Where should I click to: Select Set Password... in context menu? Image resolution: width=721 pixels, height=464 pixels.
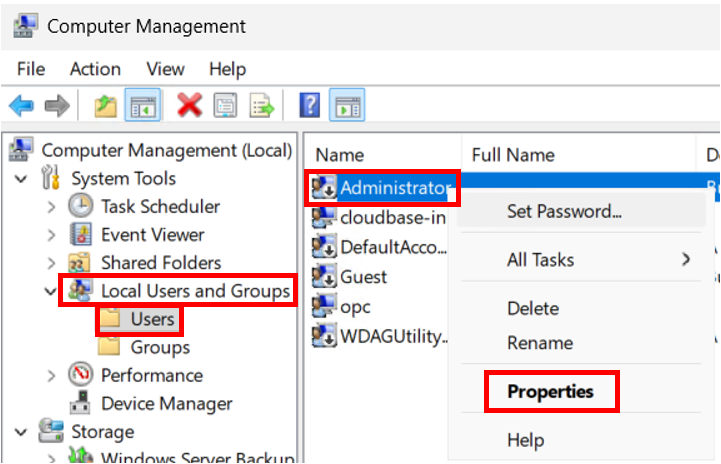pyautogui.click(x=564, y=211)
